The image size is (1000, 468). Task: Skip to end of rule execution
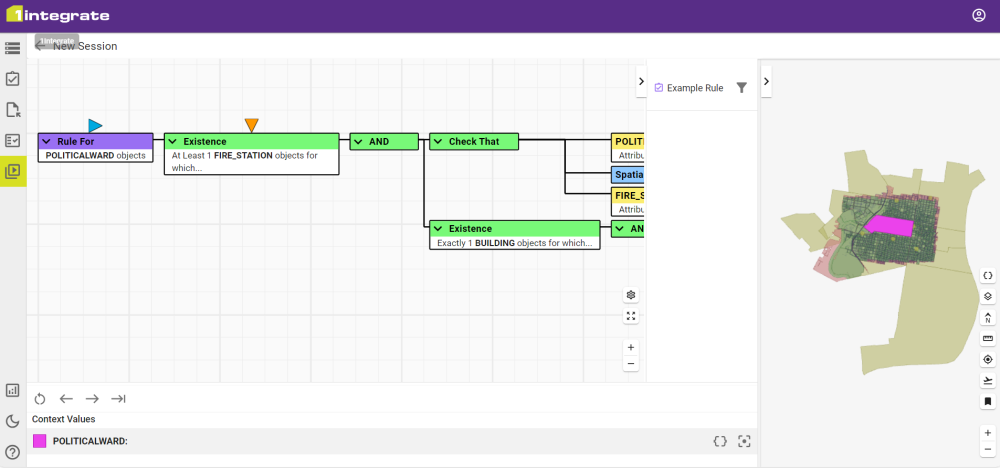tap(118, 399)
